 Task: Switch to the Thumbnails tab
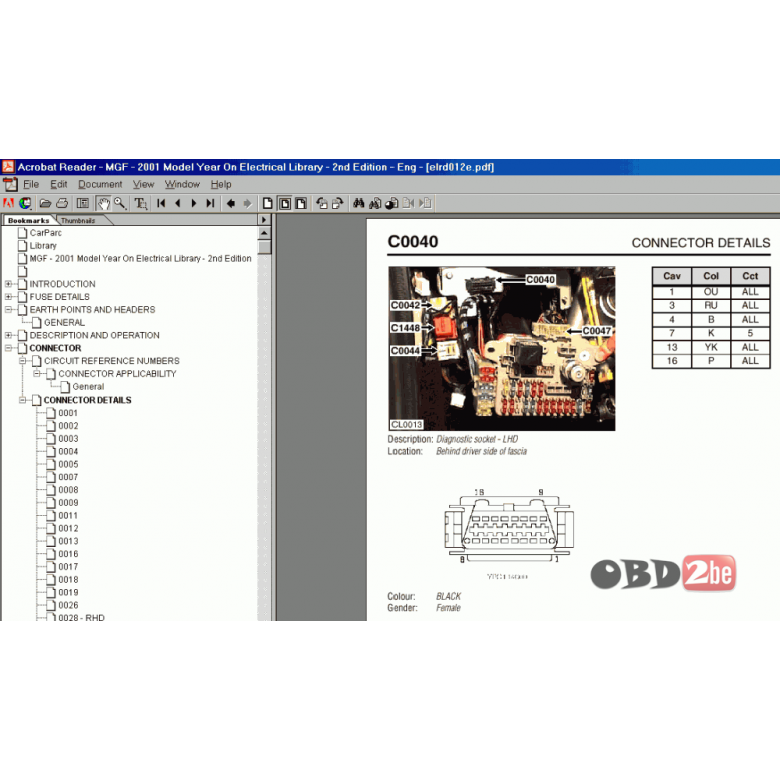[x=78, y=220]
